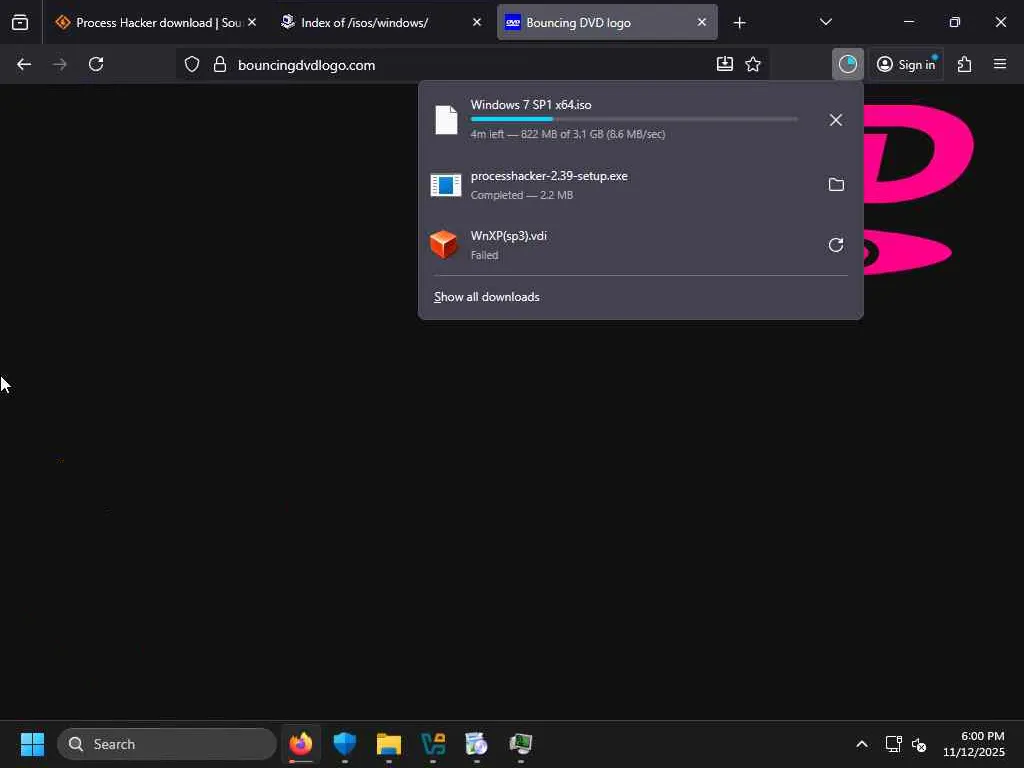
Task: Click the Completed — 2.2 MB status text
Action: click(522, 195)
